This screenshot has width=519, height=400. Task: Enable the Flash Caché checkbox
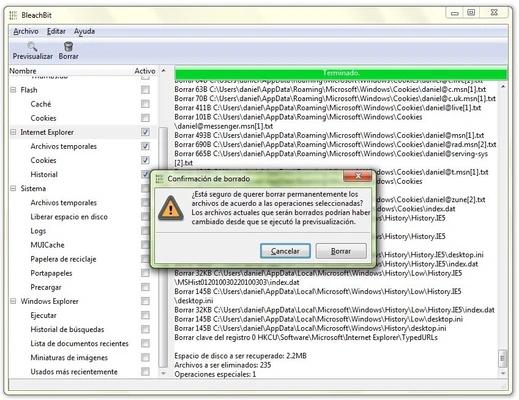145,104
